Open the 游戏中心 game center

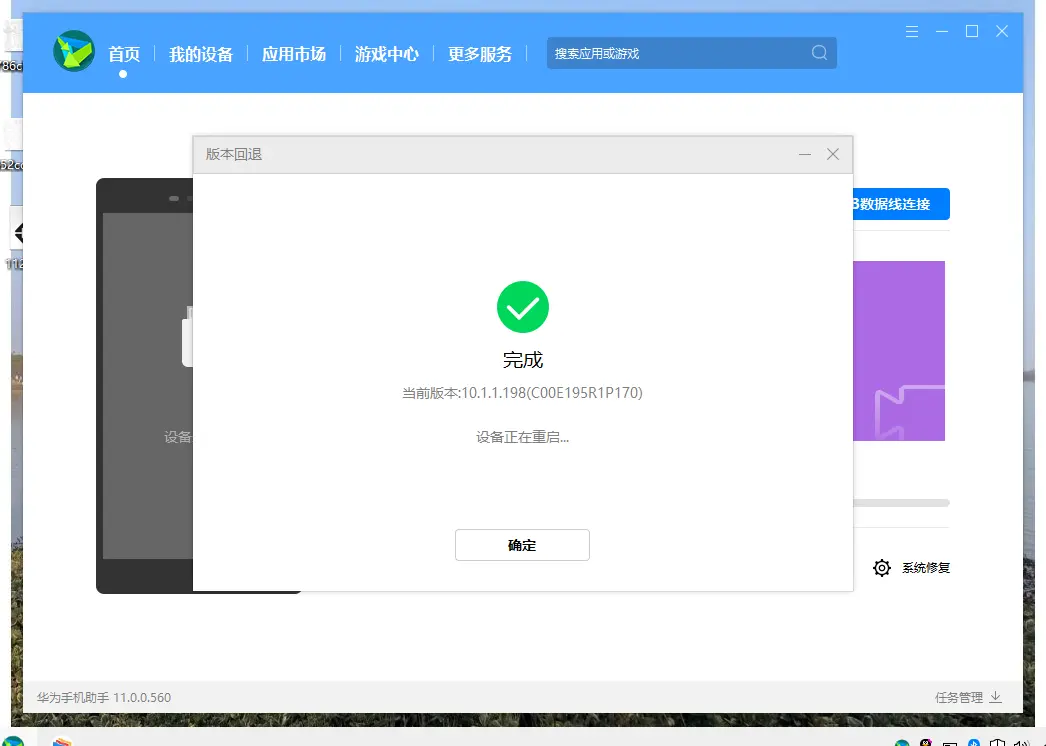click(x=387, y=54)
